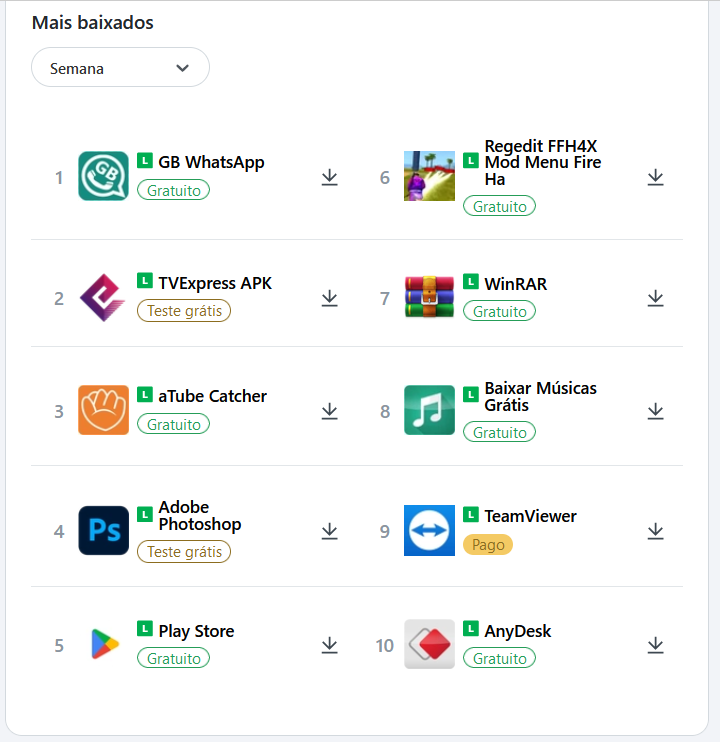Viewport: 720px width, 742px height.
Task: Download GB WhatsApp using arrow icon
Action: (329, 177)
